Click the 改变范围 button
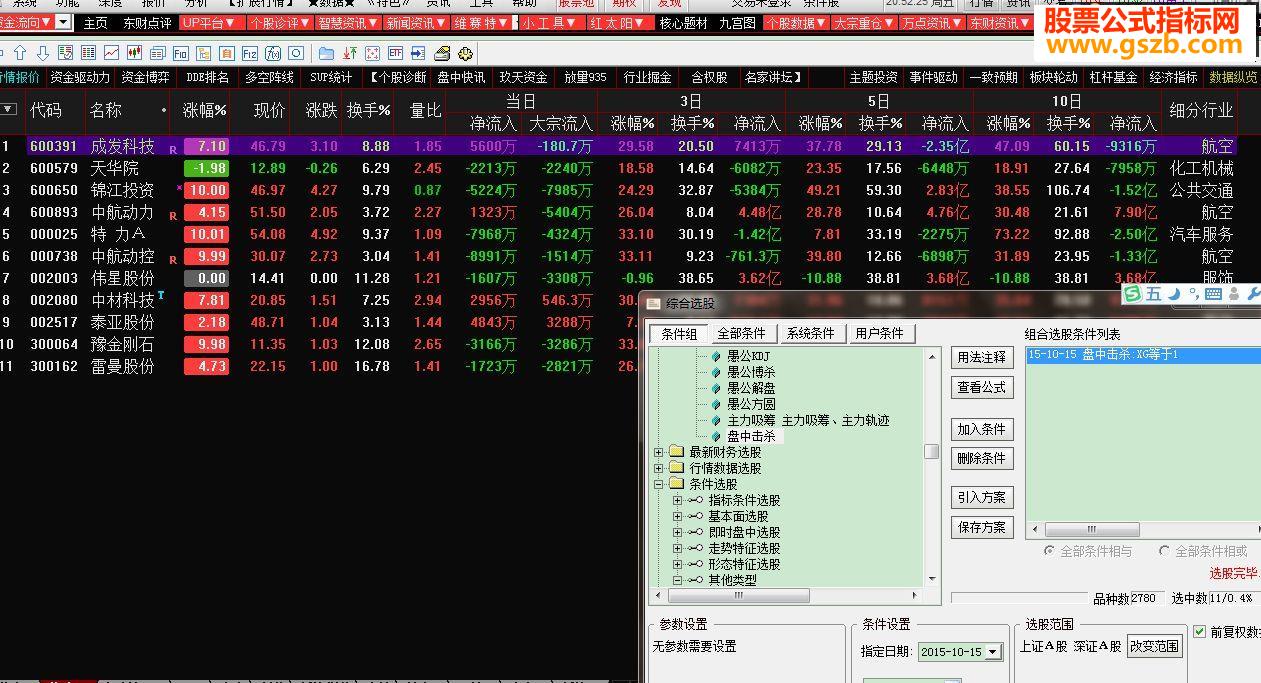1261x683 pixels. coord(1154,646)
